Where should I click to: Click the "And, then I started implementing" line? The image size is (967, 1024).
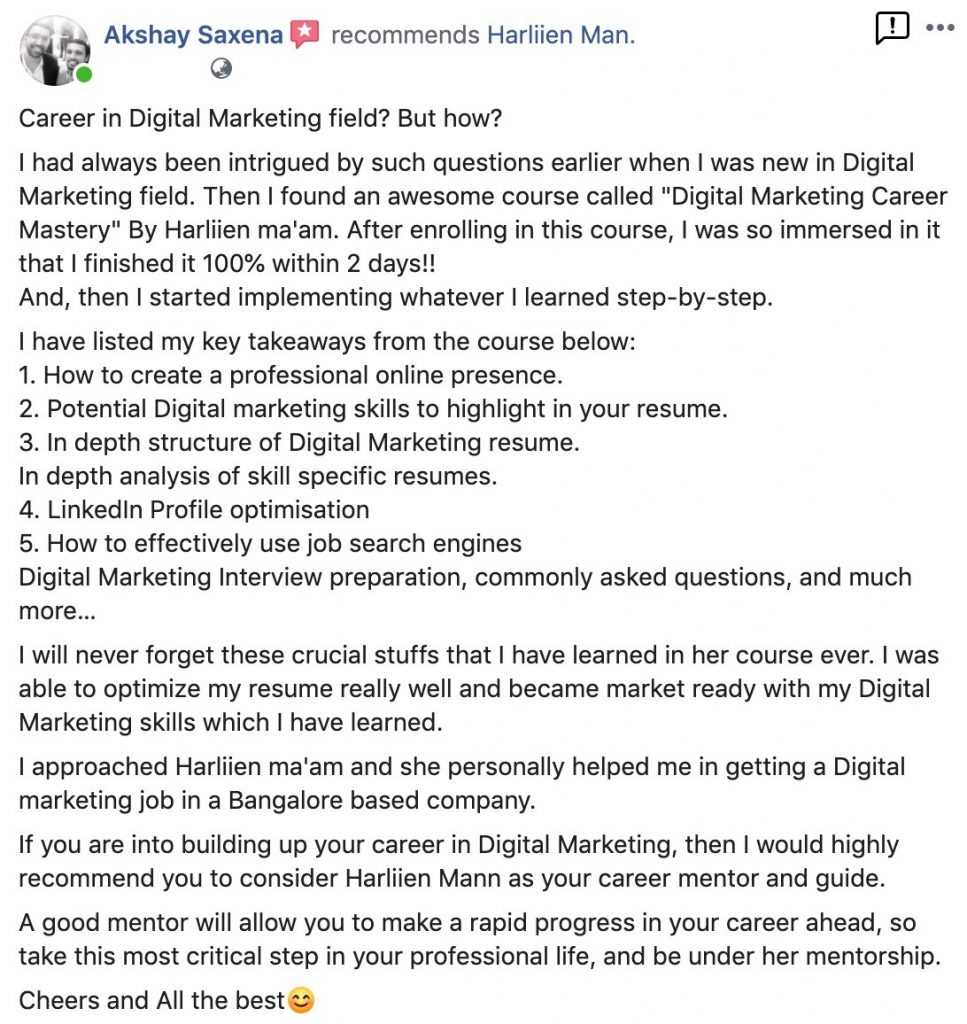click(396, 297)
